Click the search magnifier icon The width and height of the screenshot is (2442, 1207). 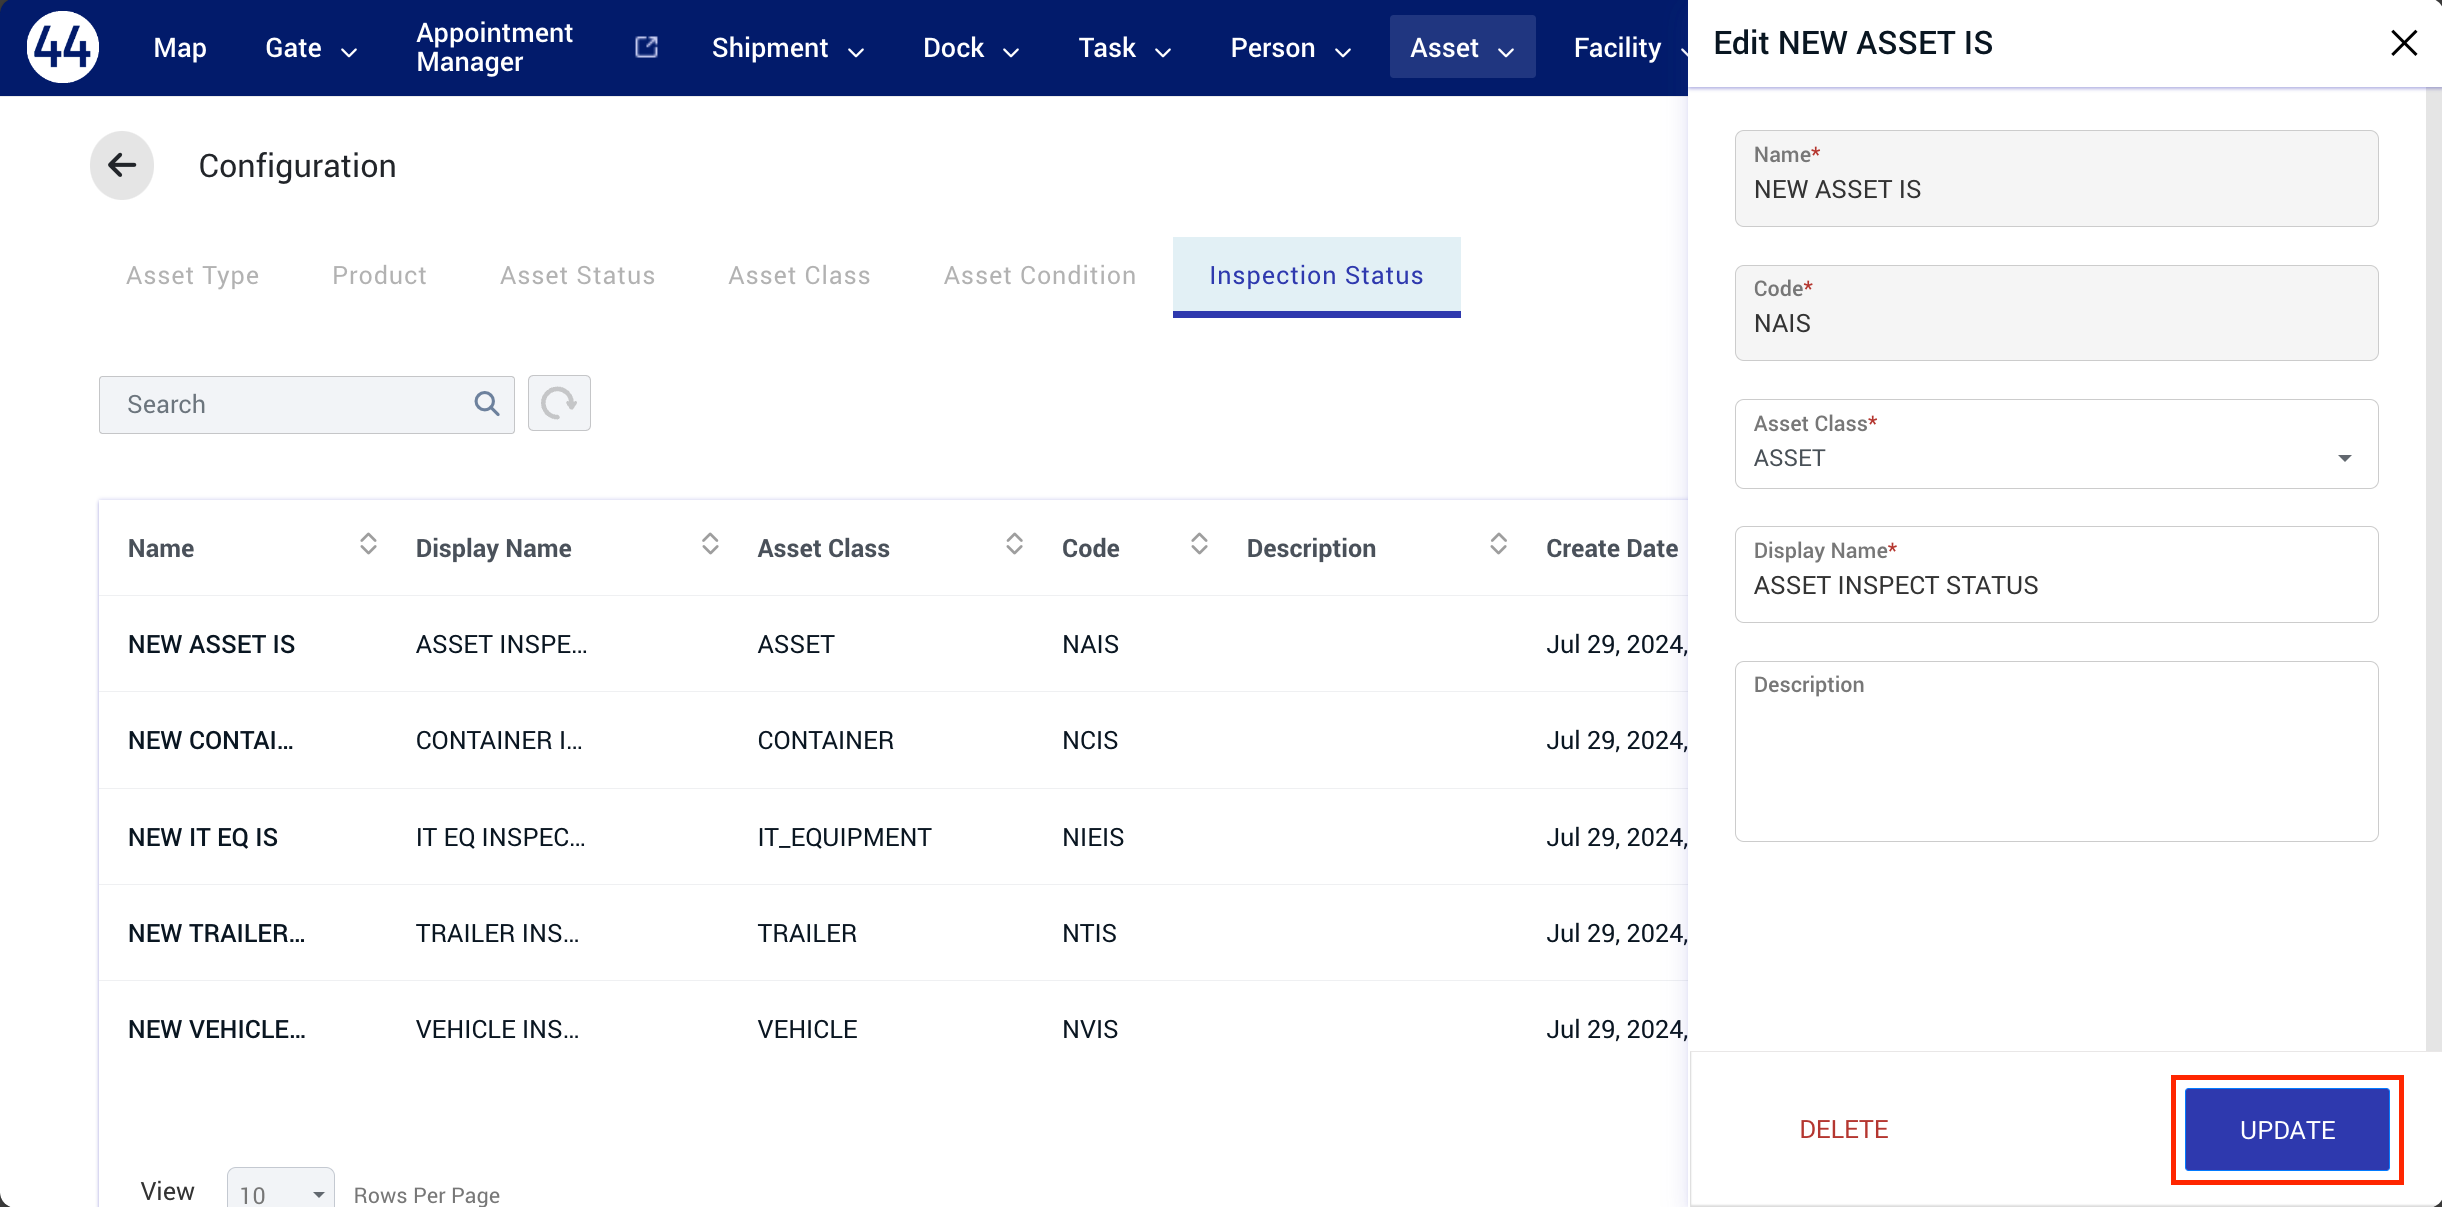pyautogui.click(x=487, y=404)
